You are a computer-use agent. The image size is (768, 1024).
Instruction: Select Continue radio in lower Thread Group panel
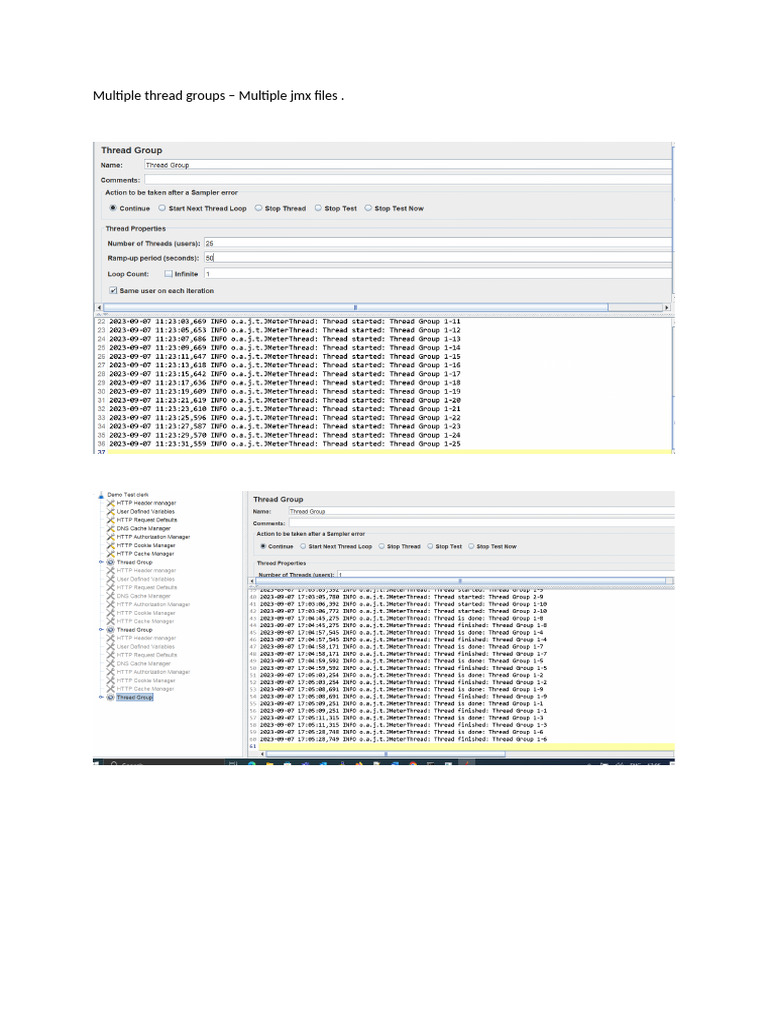(x=263, y=547)
